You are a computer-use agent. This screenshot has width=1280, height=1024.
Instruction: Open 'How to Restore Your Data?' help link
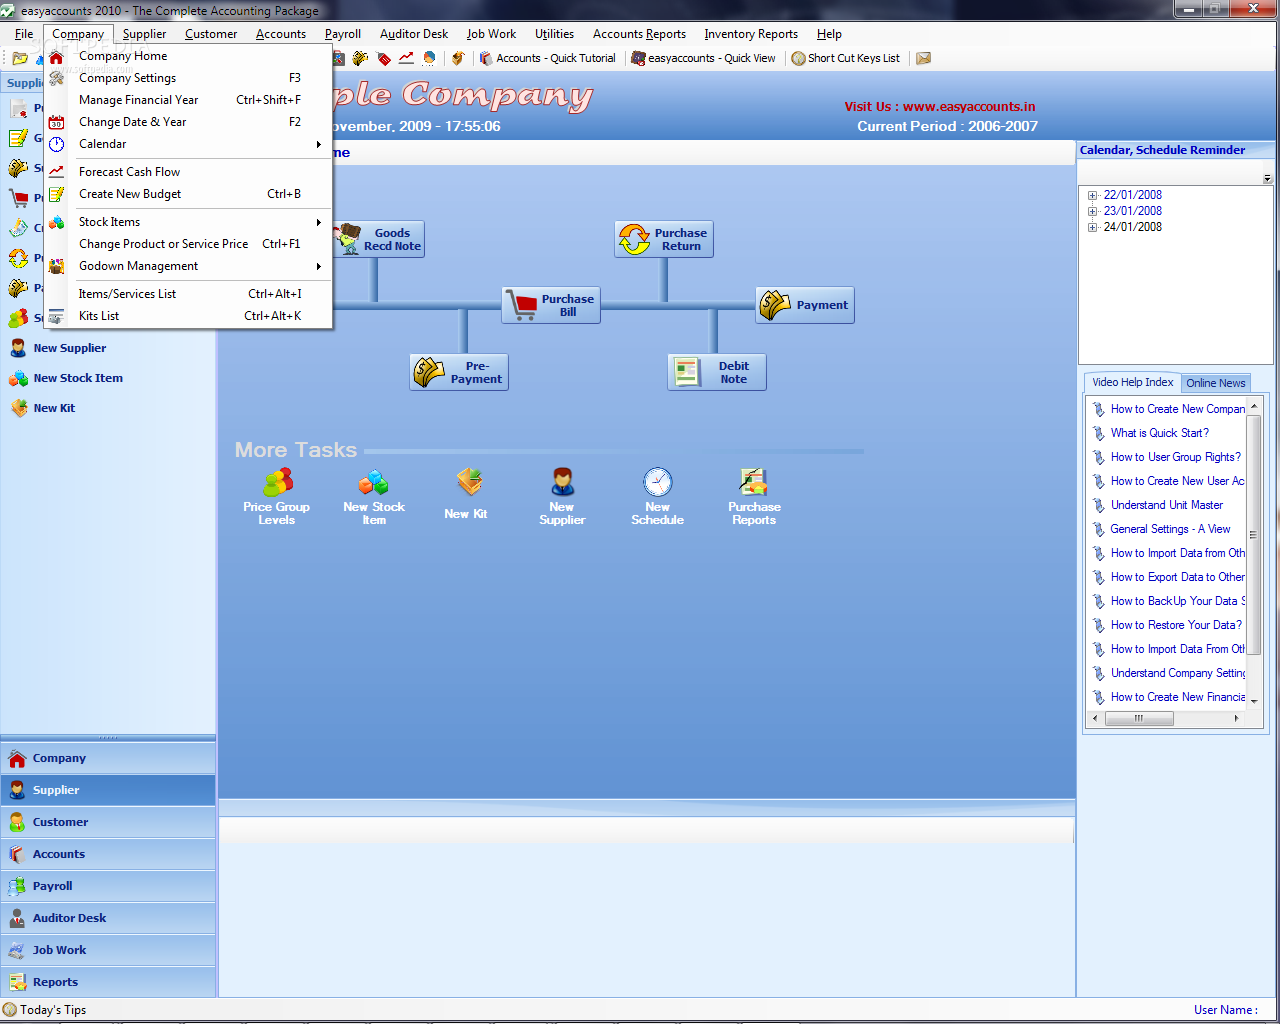1177,625
